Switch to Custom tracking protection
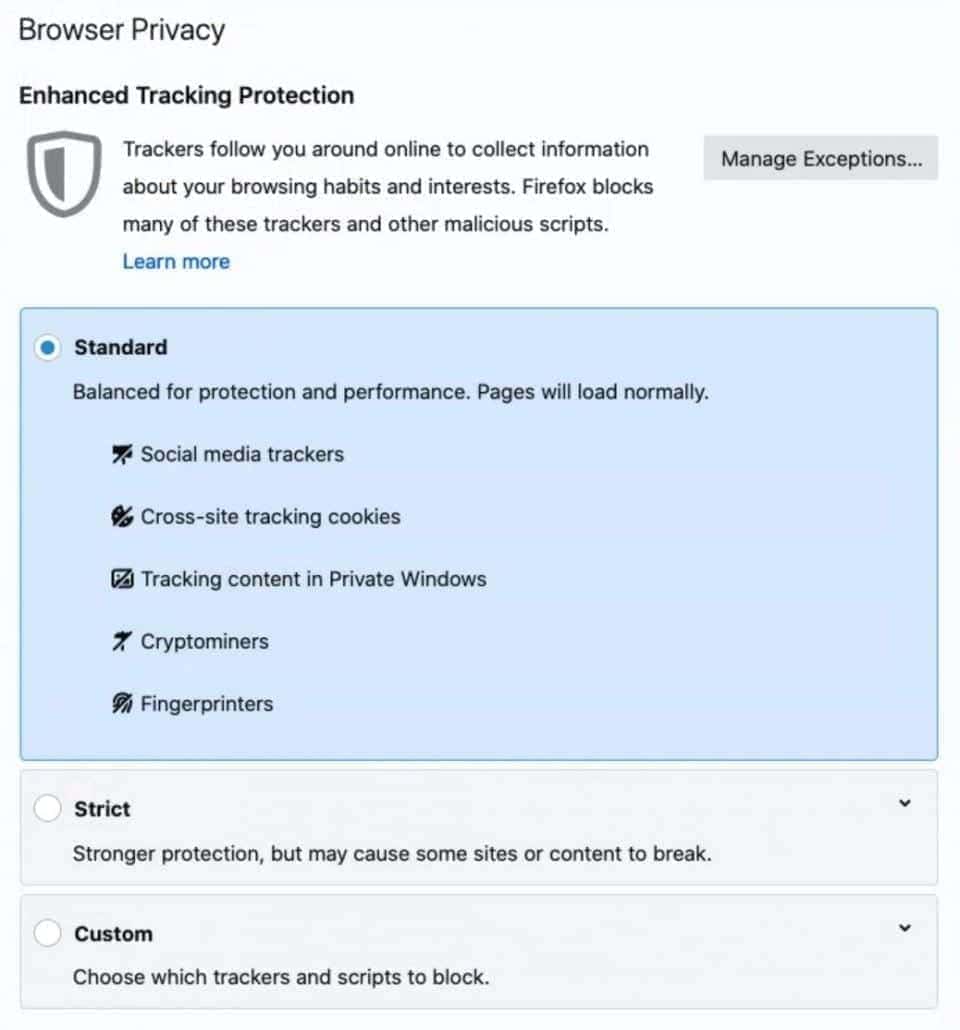The width and height of the screenshot is (960, 1030). (47, 933)
